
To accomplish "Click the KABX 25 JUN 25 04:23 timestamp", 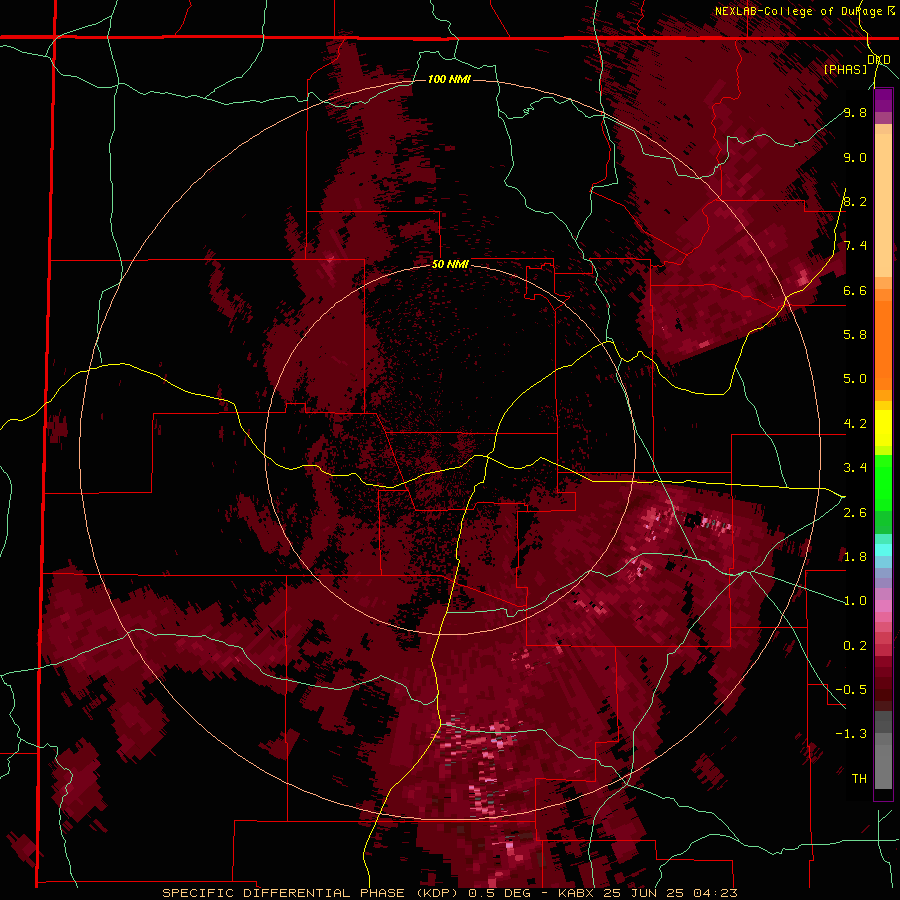I will tap(648, 893).
